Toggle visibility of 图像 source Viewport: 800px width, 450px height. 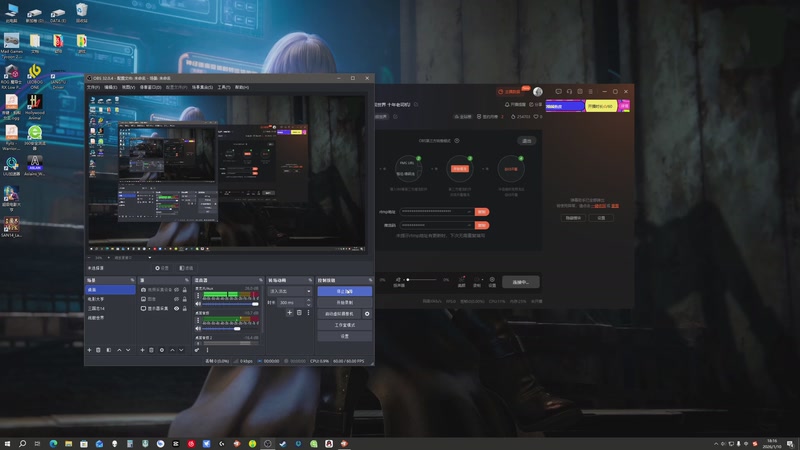point(177,299)
